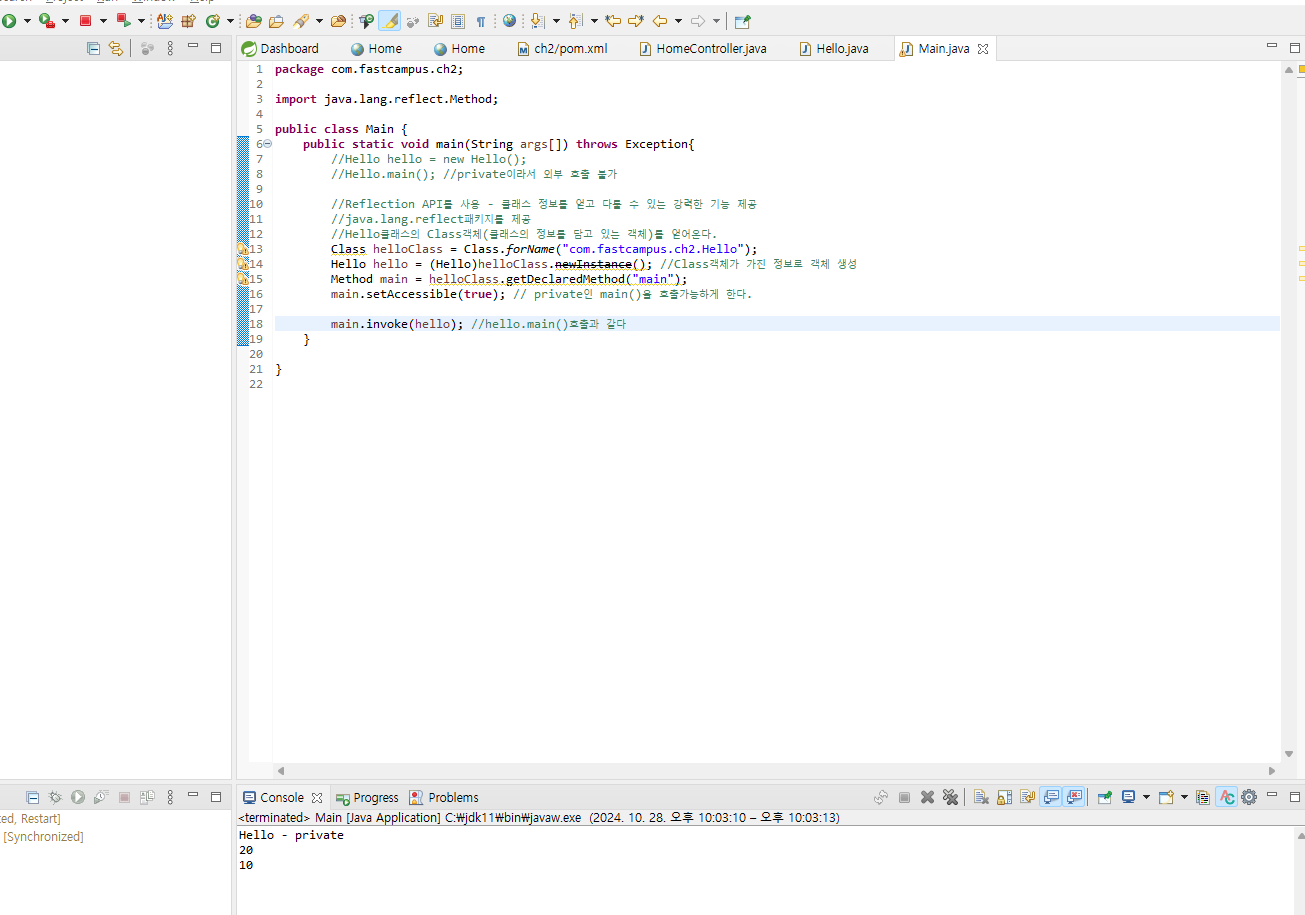Click Clear Console icon
Viewport: 1305px width, 915px height.
pyautogui.click(x=981, y=797)
